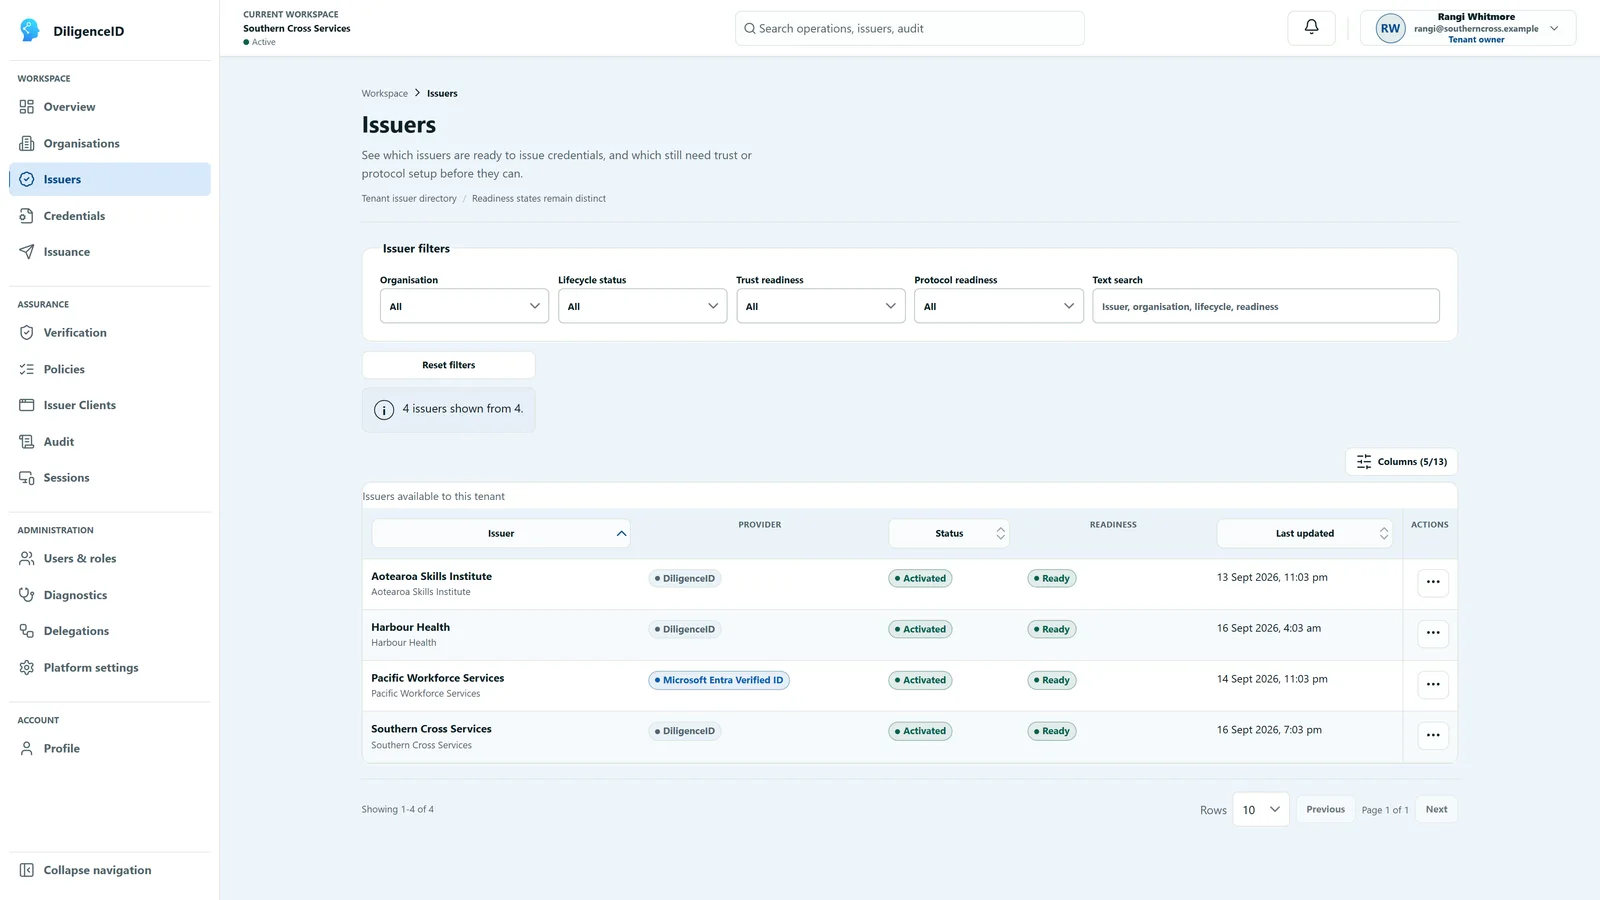Click the Delegations icon
Viewport: 1600px width, 900px height.
tap(27, 631)
